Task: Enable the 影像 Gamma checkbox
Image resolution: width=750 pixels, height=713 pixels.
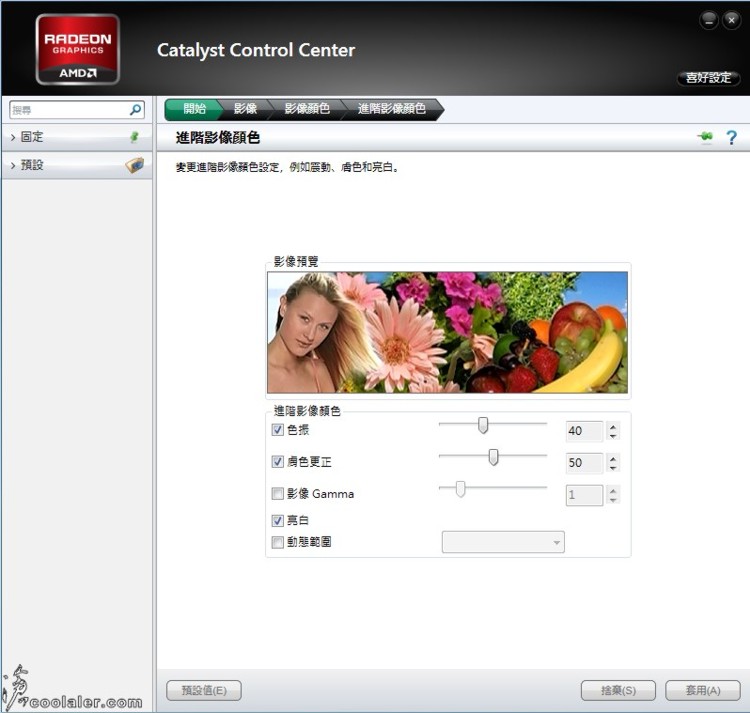Action: point(277,494)
